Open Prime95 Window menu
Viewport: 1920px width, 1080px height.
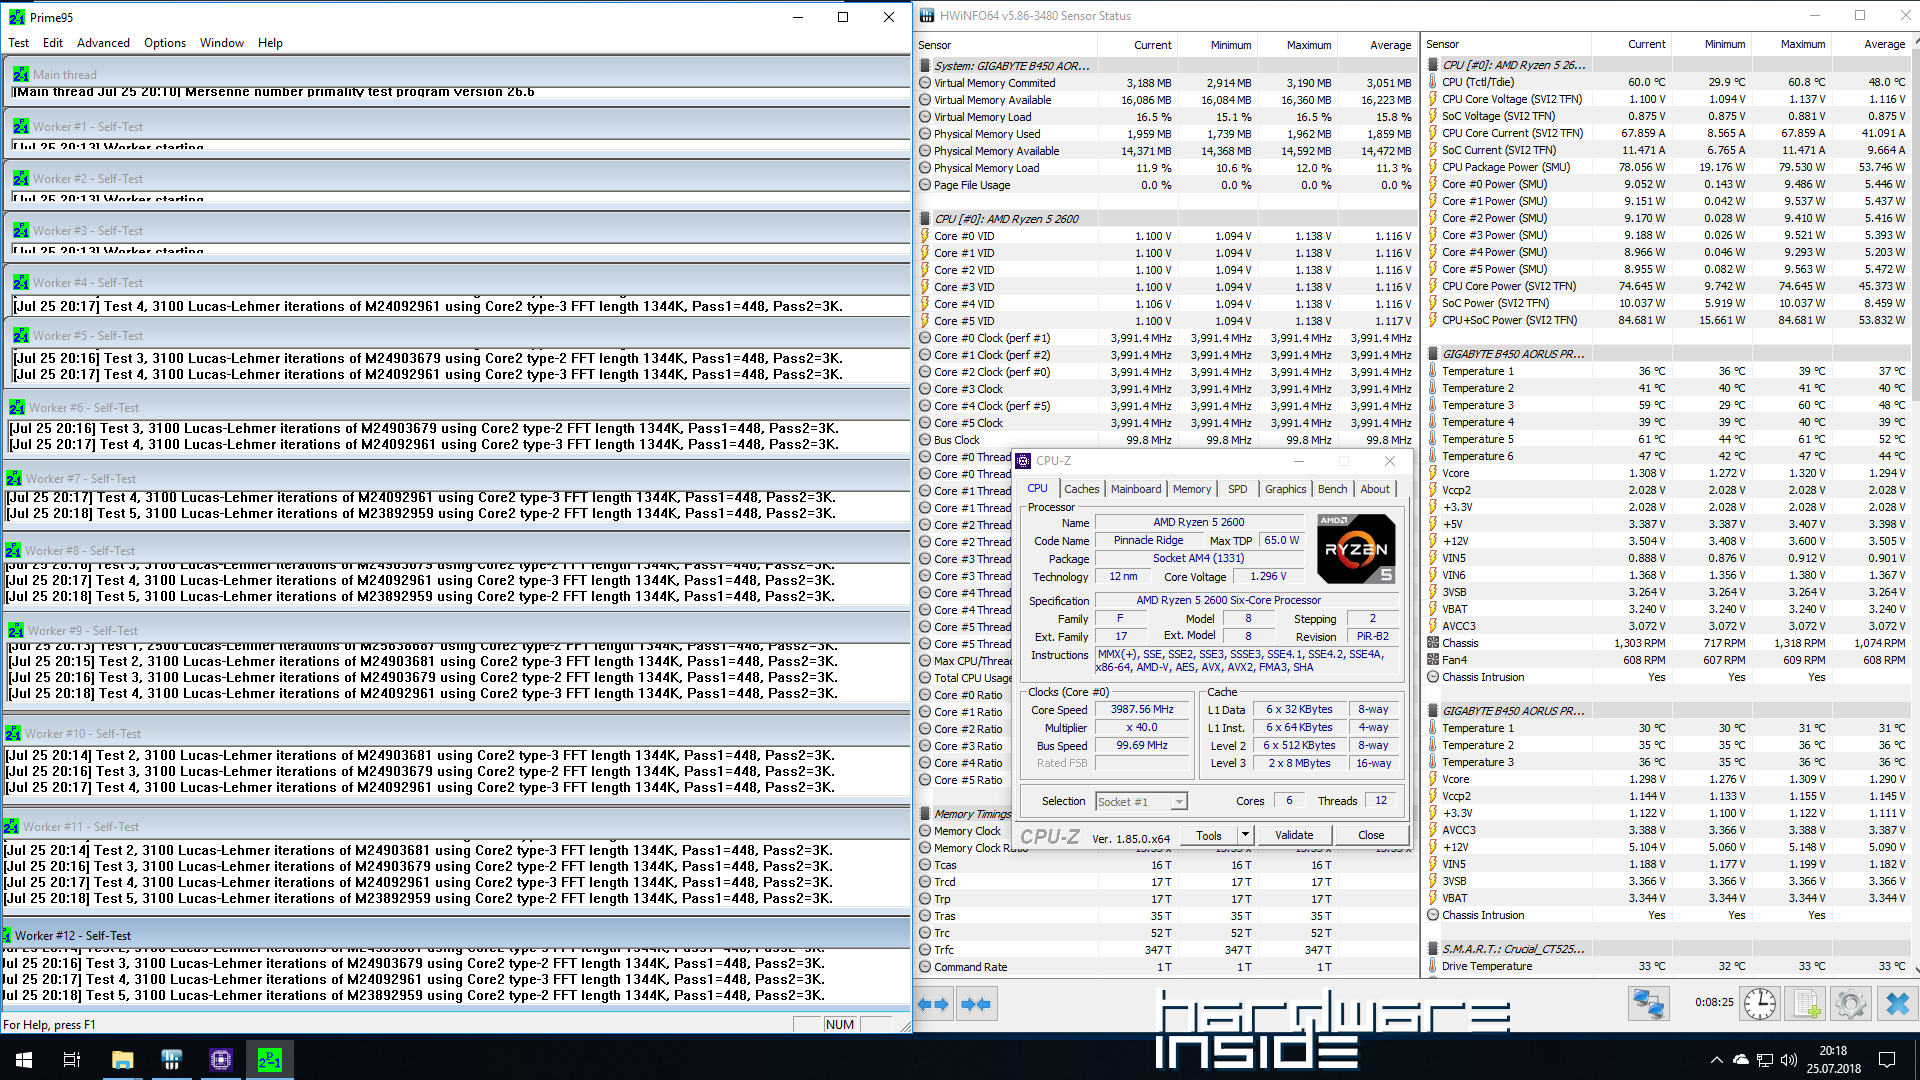click(x=222, y=43)
